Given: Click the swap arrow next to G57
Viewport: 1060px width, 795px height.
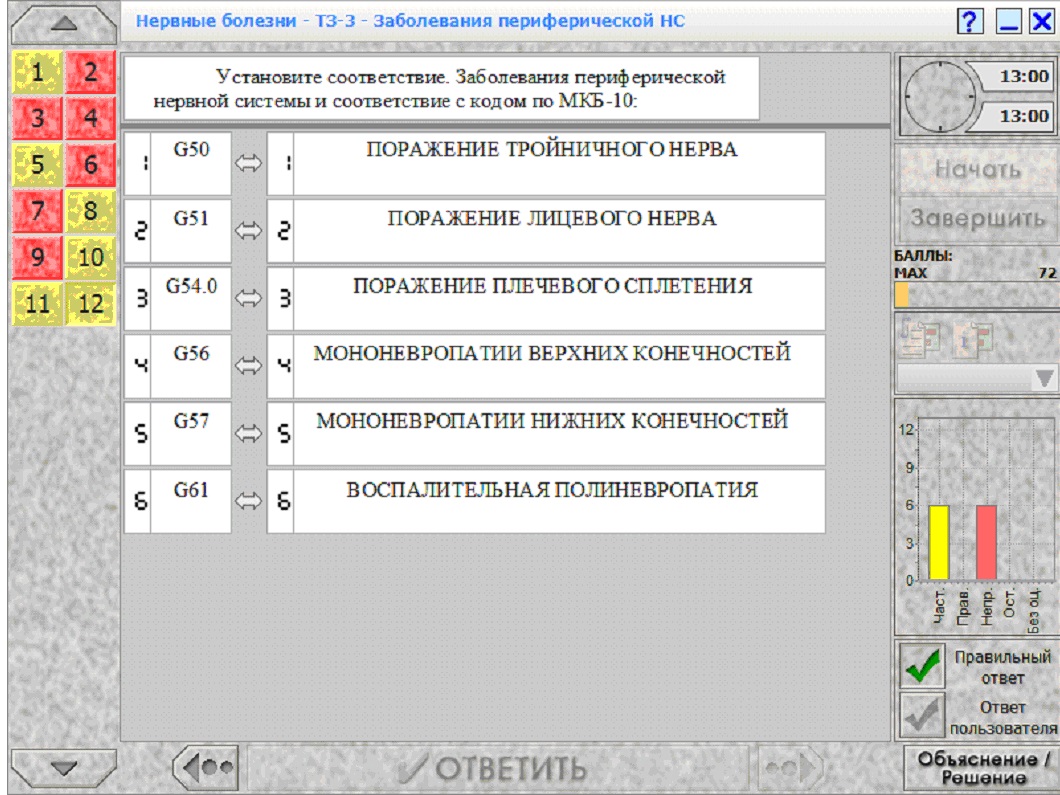Looking at the screenshot, I should point(248,433).
